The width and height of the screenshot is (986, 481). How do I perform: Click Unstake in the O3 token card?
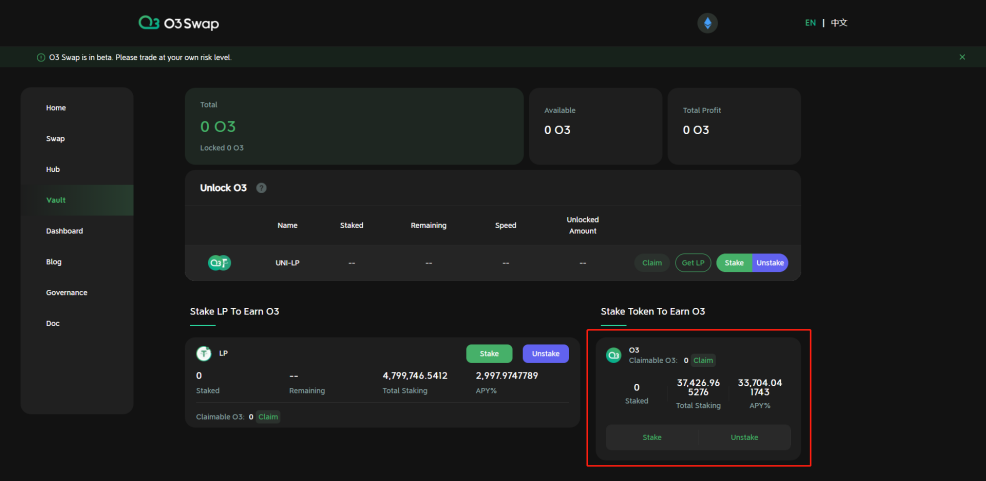(x=745, y=438)
